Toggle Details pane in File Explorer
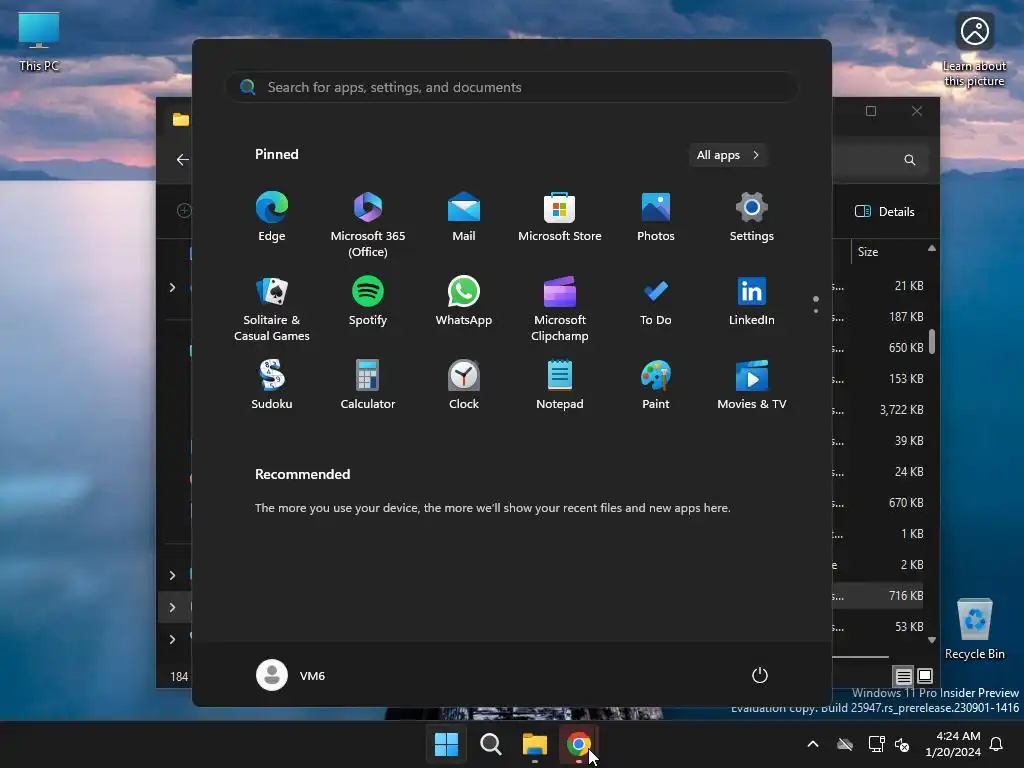1024x768 pixels. 885,212
